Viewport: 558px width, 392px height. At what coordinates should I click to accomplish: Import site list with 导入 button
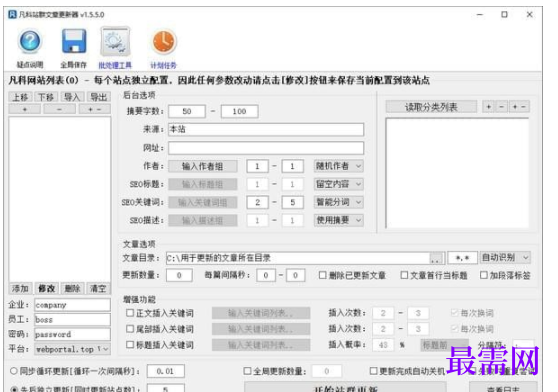click(72, 97)
